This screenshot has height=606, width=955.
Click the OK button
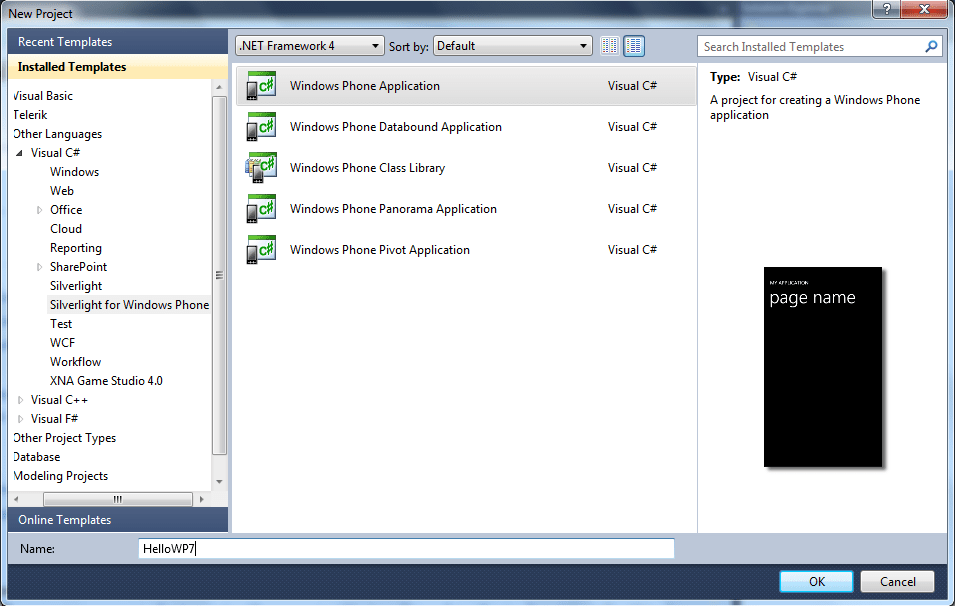click(817, 582)
